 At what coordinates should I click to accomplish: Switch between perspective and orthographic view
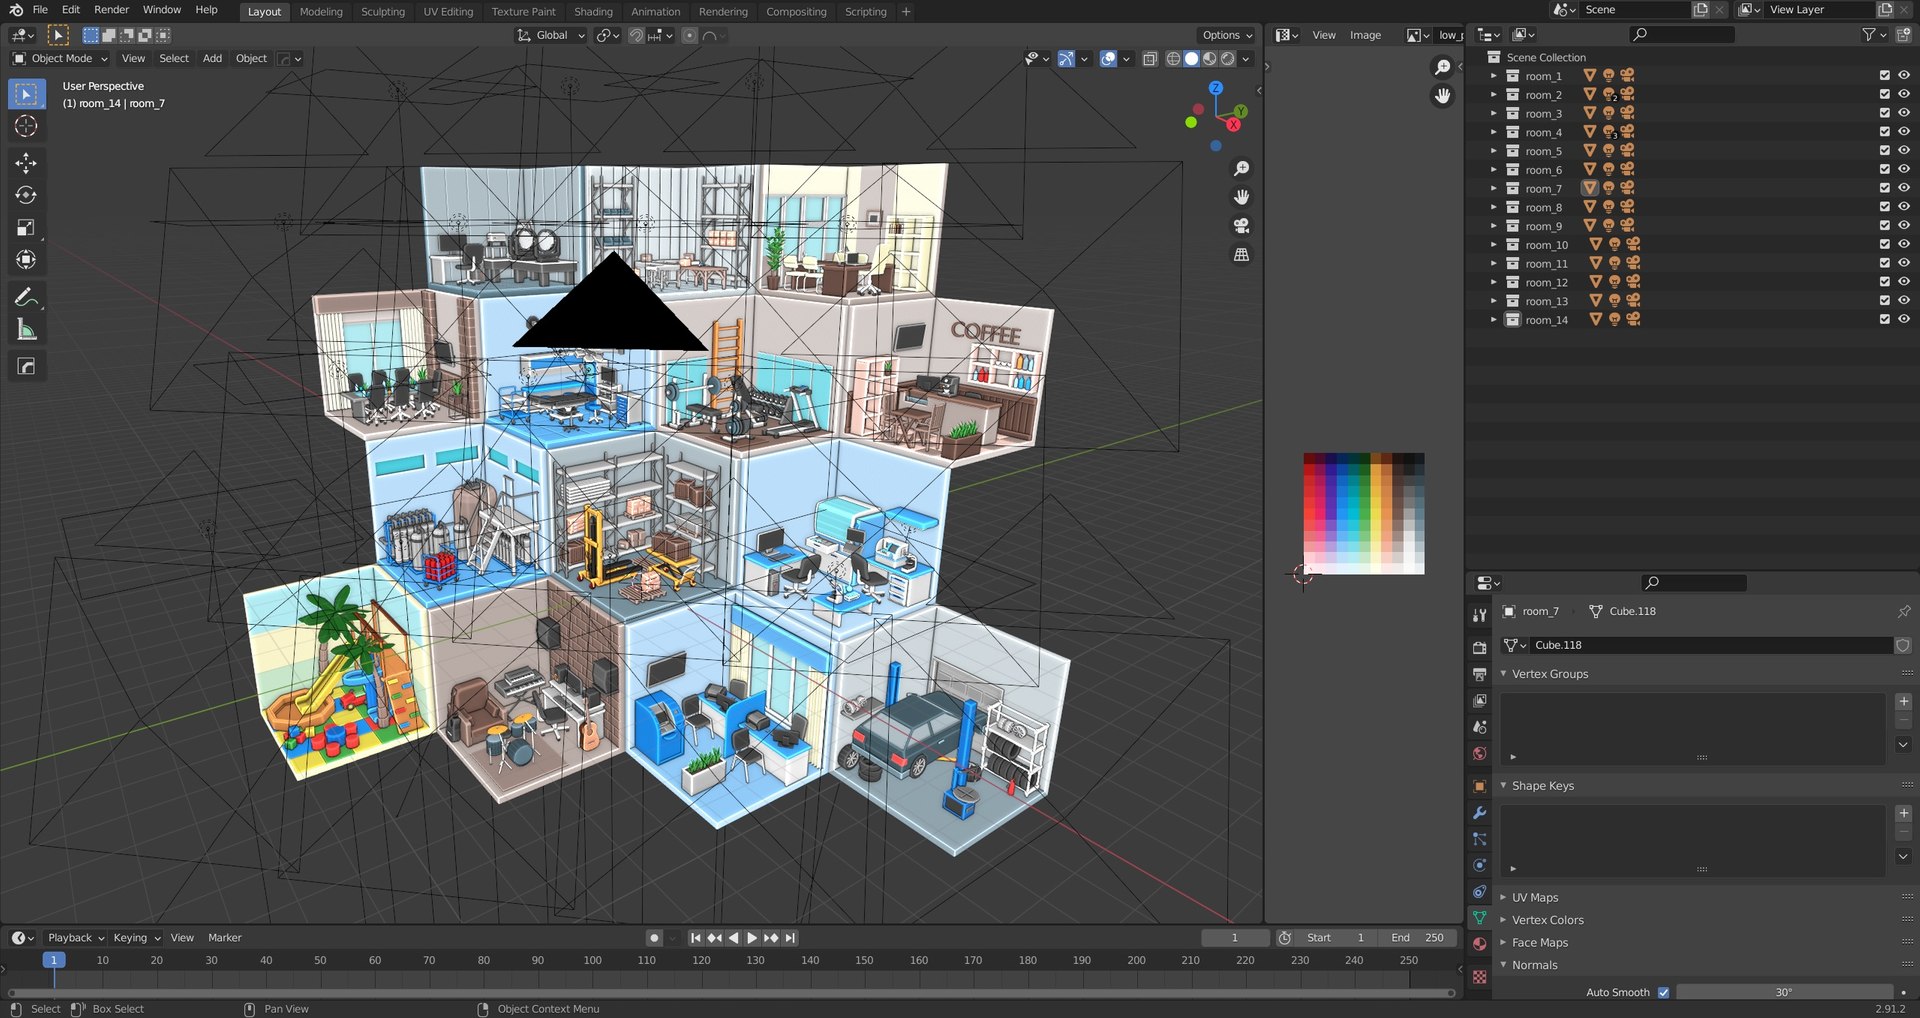coord(1241,255)
